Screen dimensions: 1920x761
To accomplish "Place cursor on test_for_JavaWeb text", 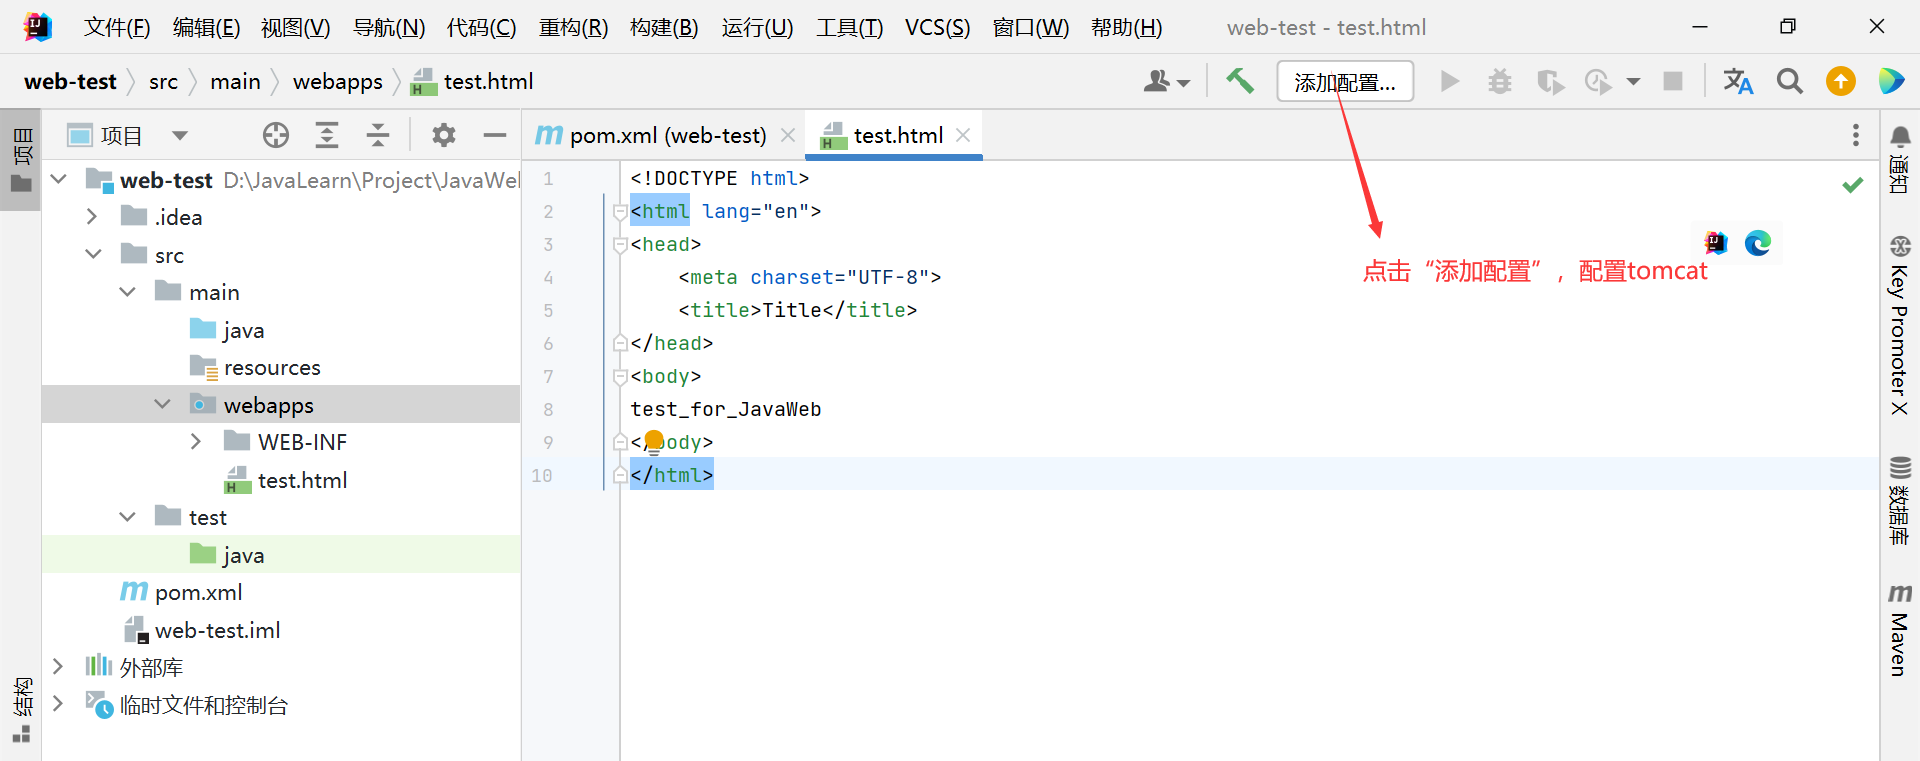I will pos(726,409).
